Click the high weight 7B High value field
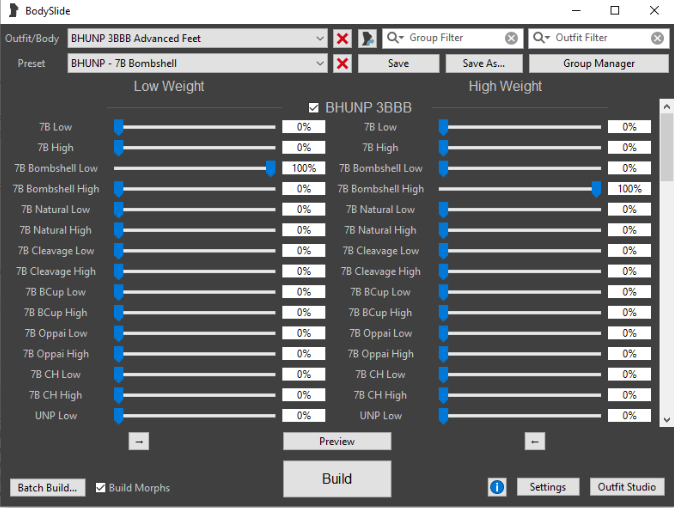 (x=629, y=147)
